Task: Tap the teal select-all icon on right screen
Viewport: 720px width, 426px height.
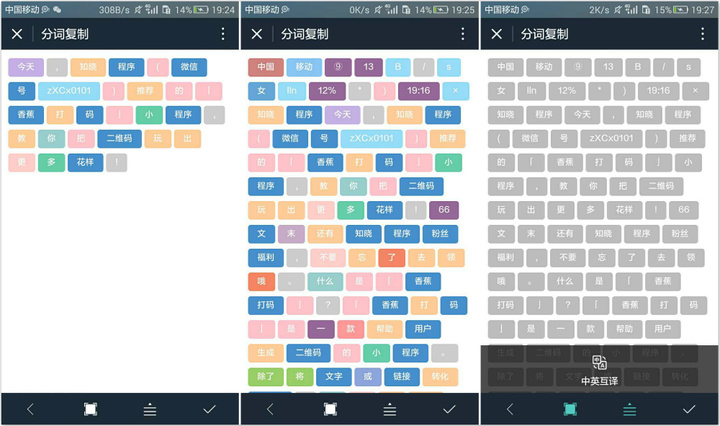Action: click(569, 409)
